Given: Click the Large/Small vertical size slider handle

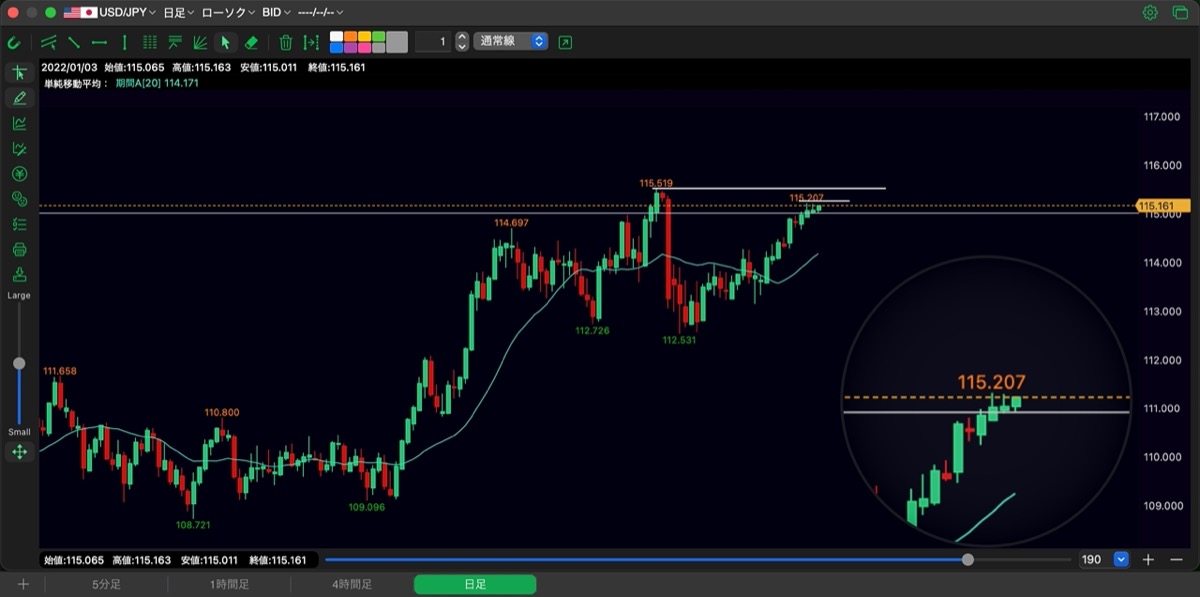Looking at the screenshot, I should click(19, 363).
